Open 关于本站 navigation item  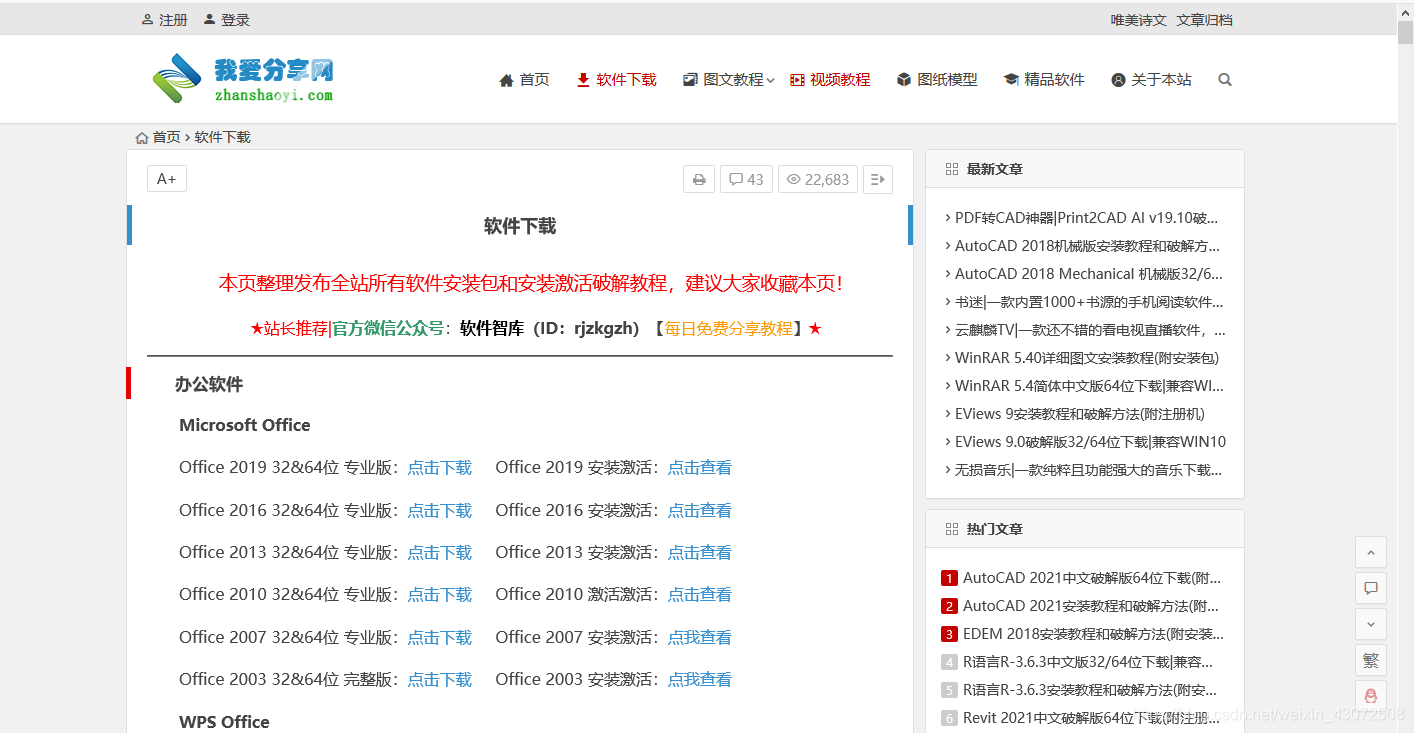(1151, 80)
